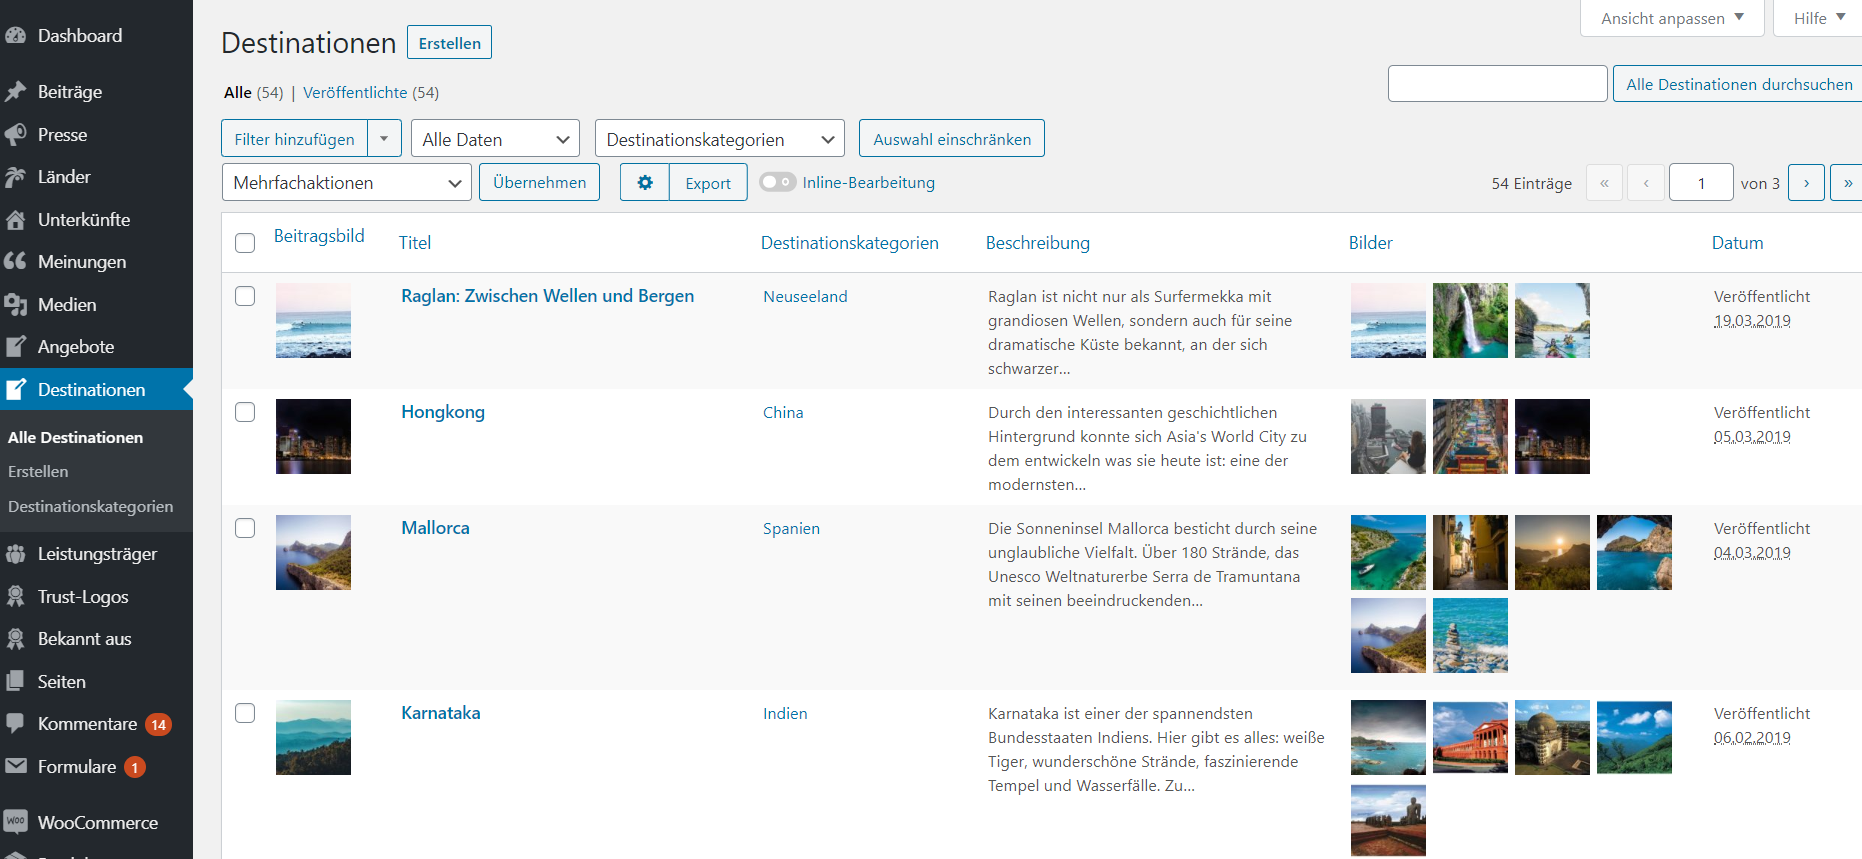The width and height of the screenshot is (1862, 859).
Task: Click the Auswahl einschränken button
Action: click(x=952, y=139)
